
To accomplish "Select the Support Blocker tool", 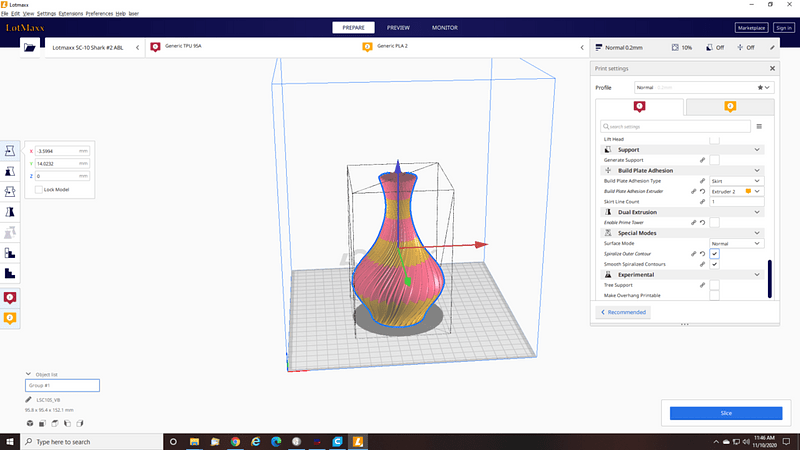I will tap(10, 253).
